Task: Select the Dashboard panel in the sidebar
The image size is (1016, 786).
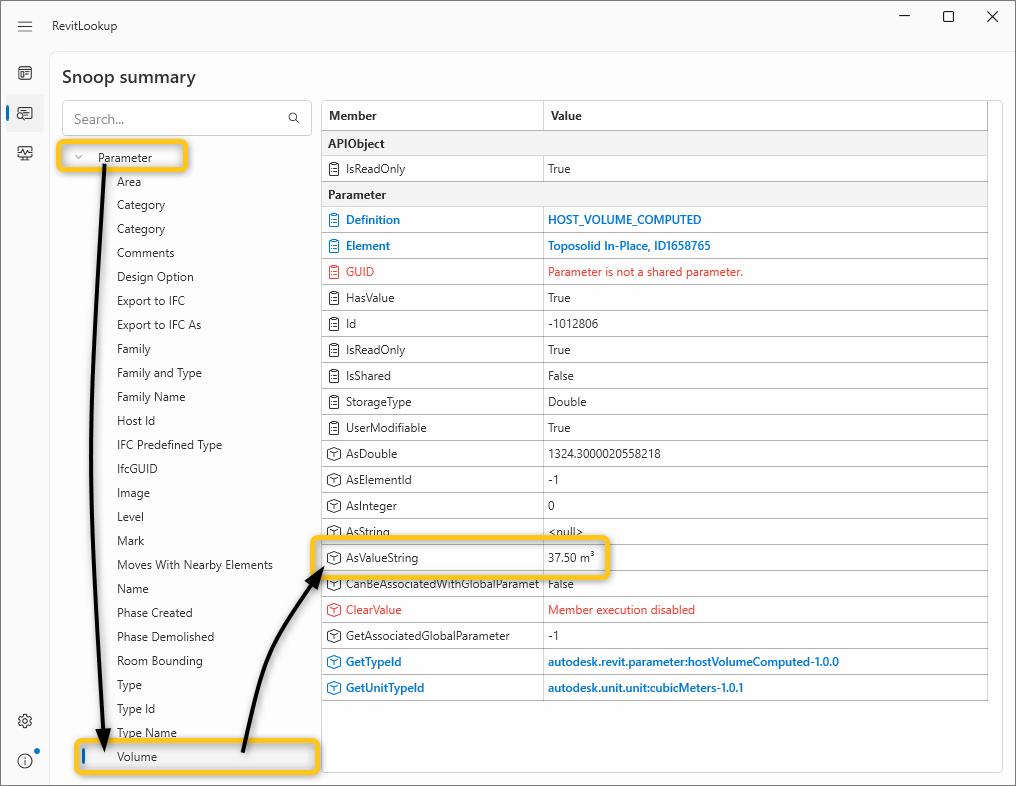Action: (24, 73)
